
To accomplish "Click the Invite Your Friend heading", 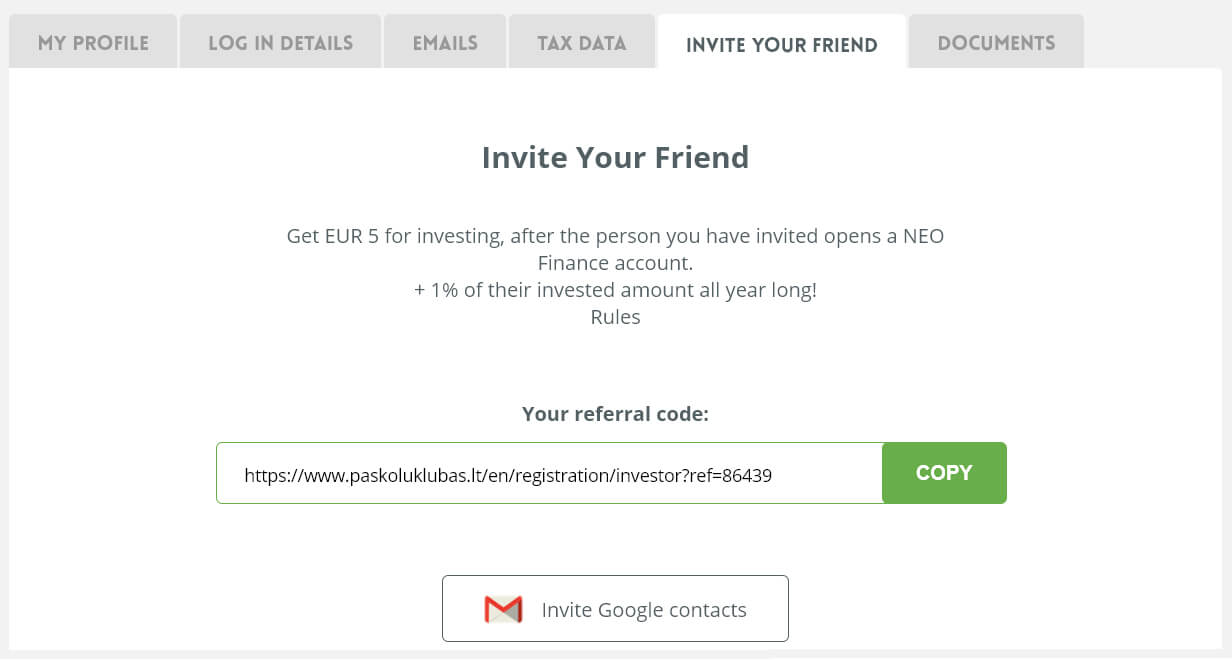I will coord(615,157).
